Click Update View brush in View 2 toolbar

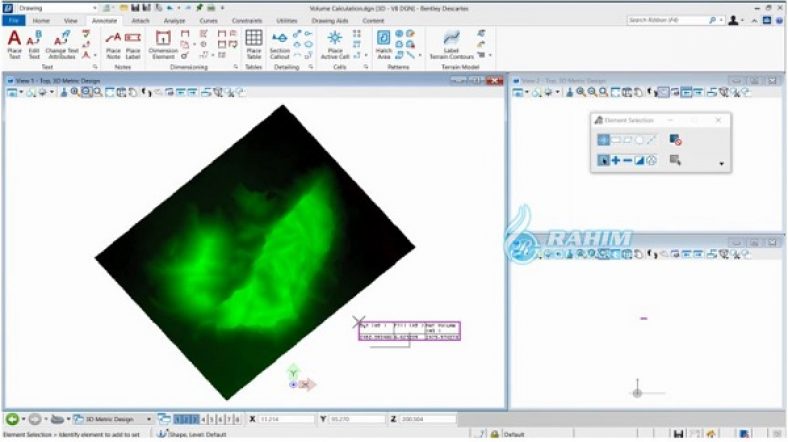pyautogui.click(x=570, y=92)
